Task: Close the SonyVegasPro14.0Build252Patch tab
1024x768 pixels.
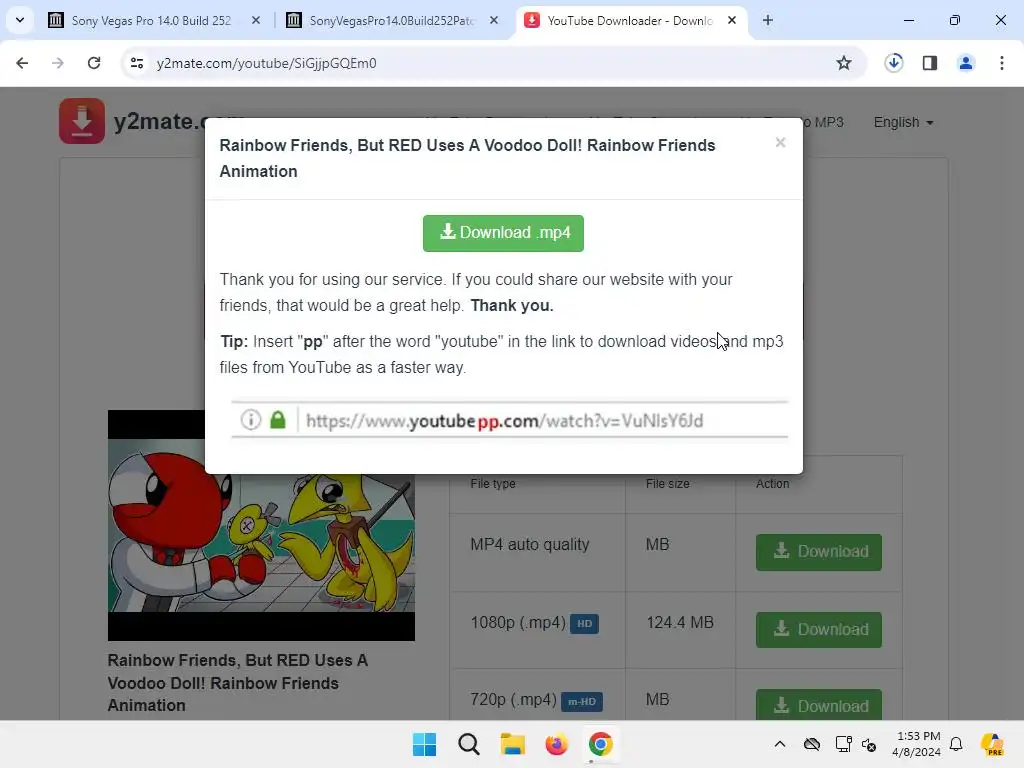Action: 494,21
